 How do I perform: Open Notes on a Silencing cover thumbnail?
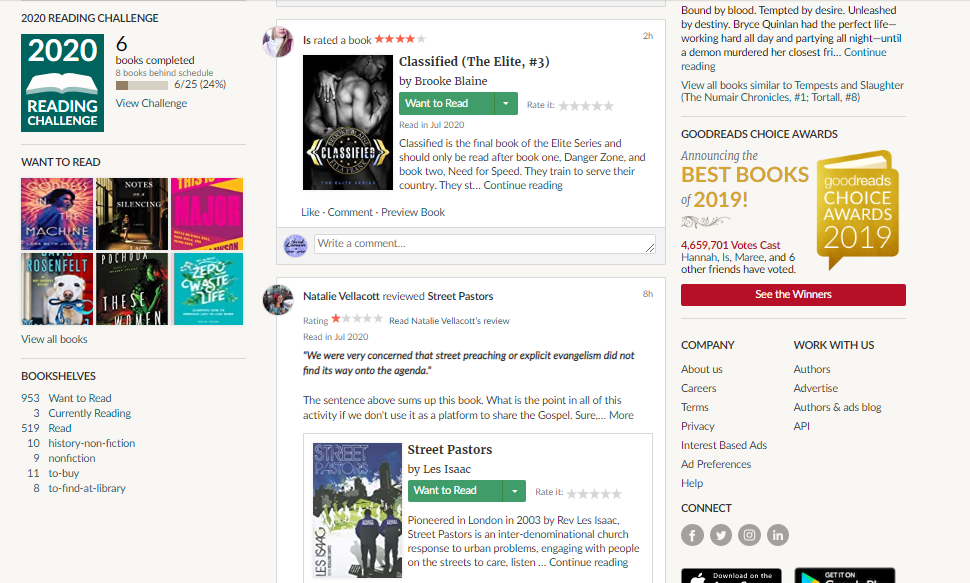click(x=132, y=214)
